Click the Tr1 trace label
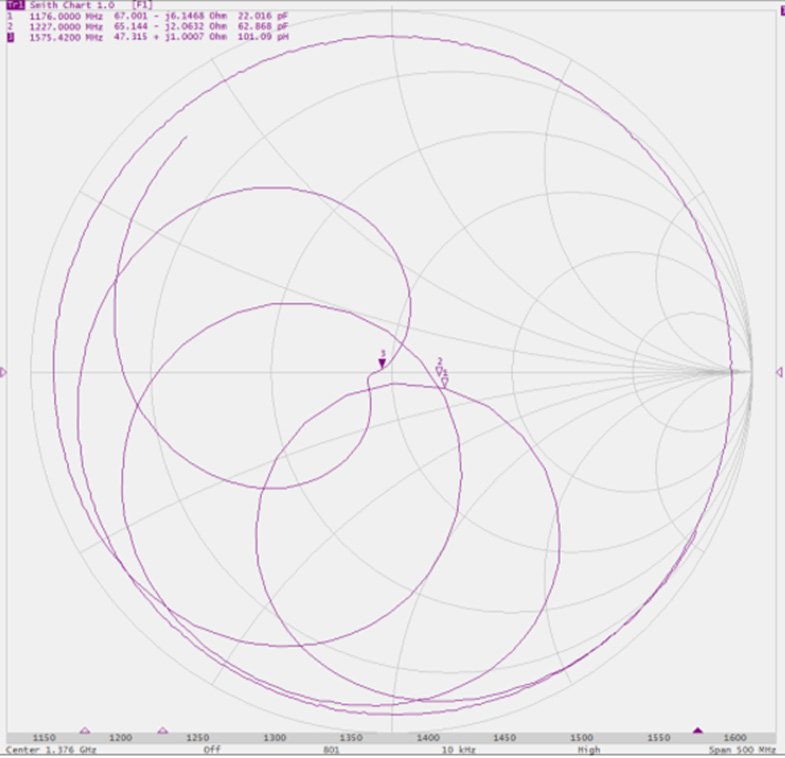The height and width of the screenshot is (758, 785). click(x=15, y=5)
